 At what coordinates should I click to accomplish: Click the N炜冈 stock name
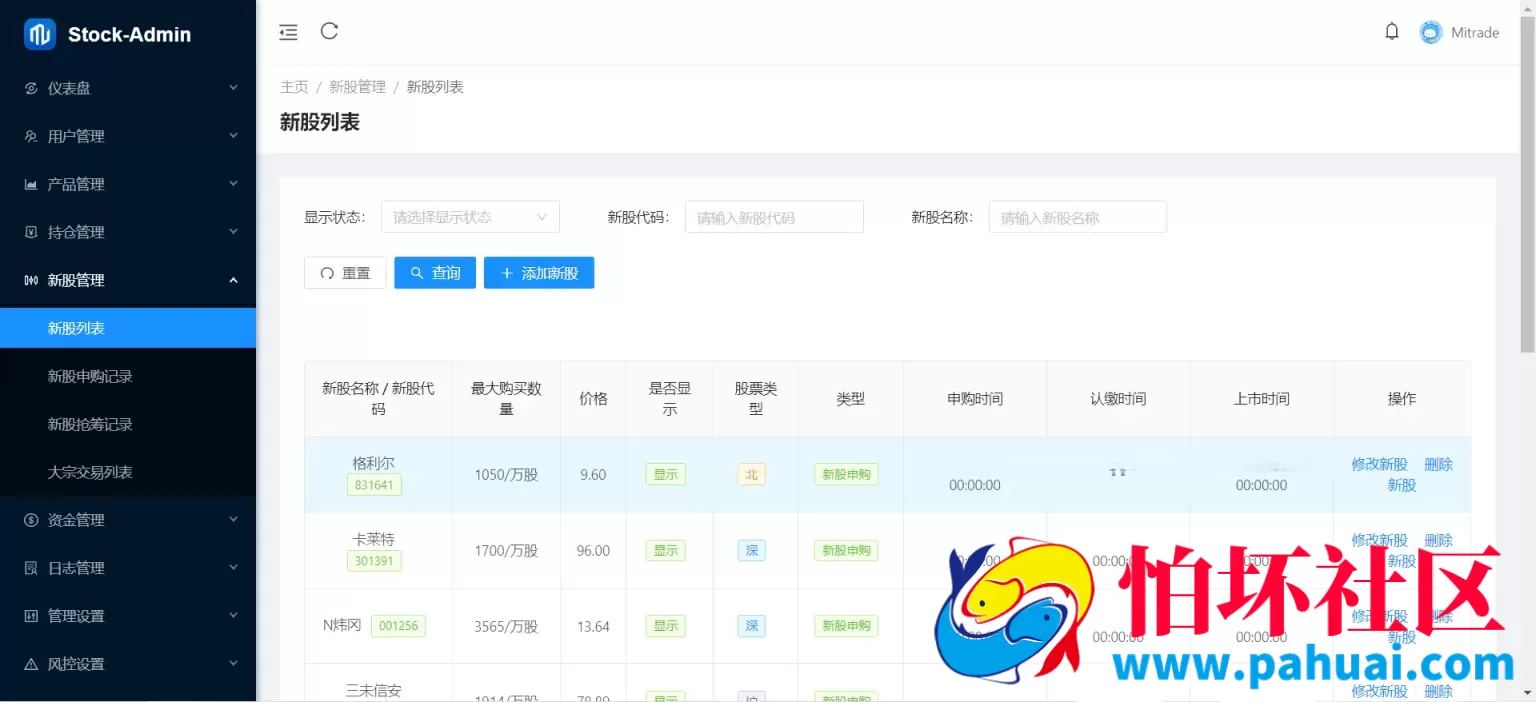click(342, 626)
